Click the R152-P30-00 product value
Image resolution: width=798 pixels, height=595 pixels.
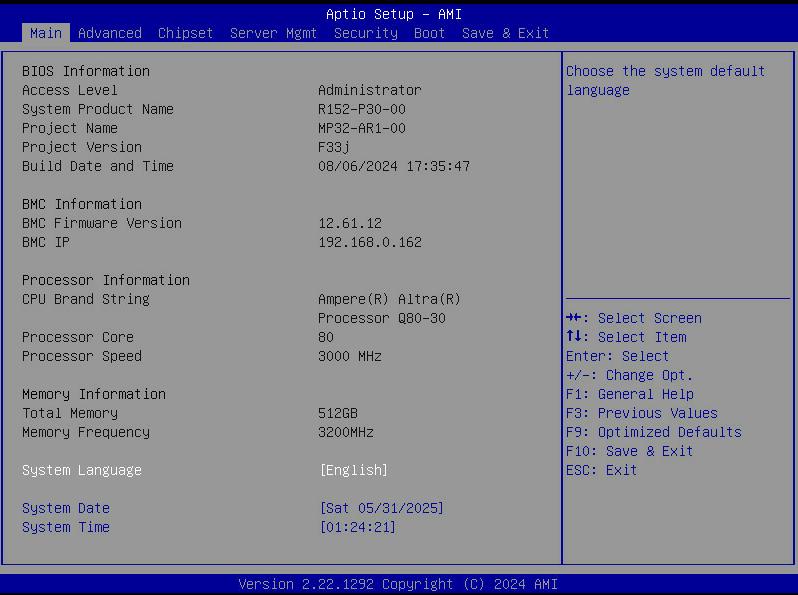click(362, 109)
